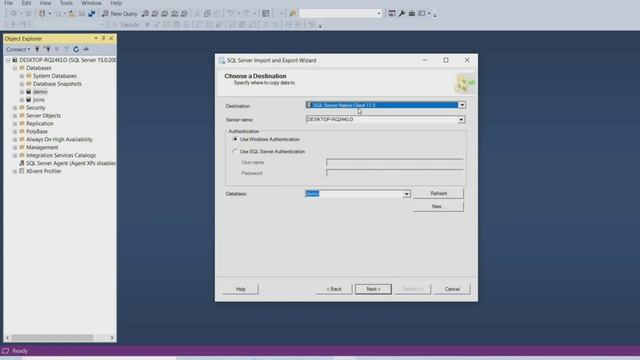Open the Database dropdown in the wizard

[407, 194]
